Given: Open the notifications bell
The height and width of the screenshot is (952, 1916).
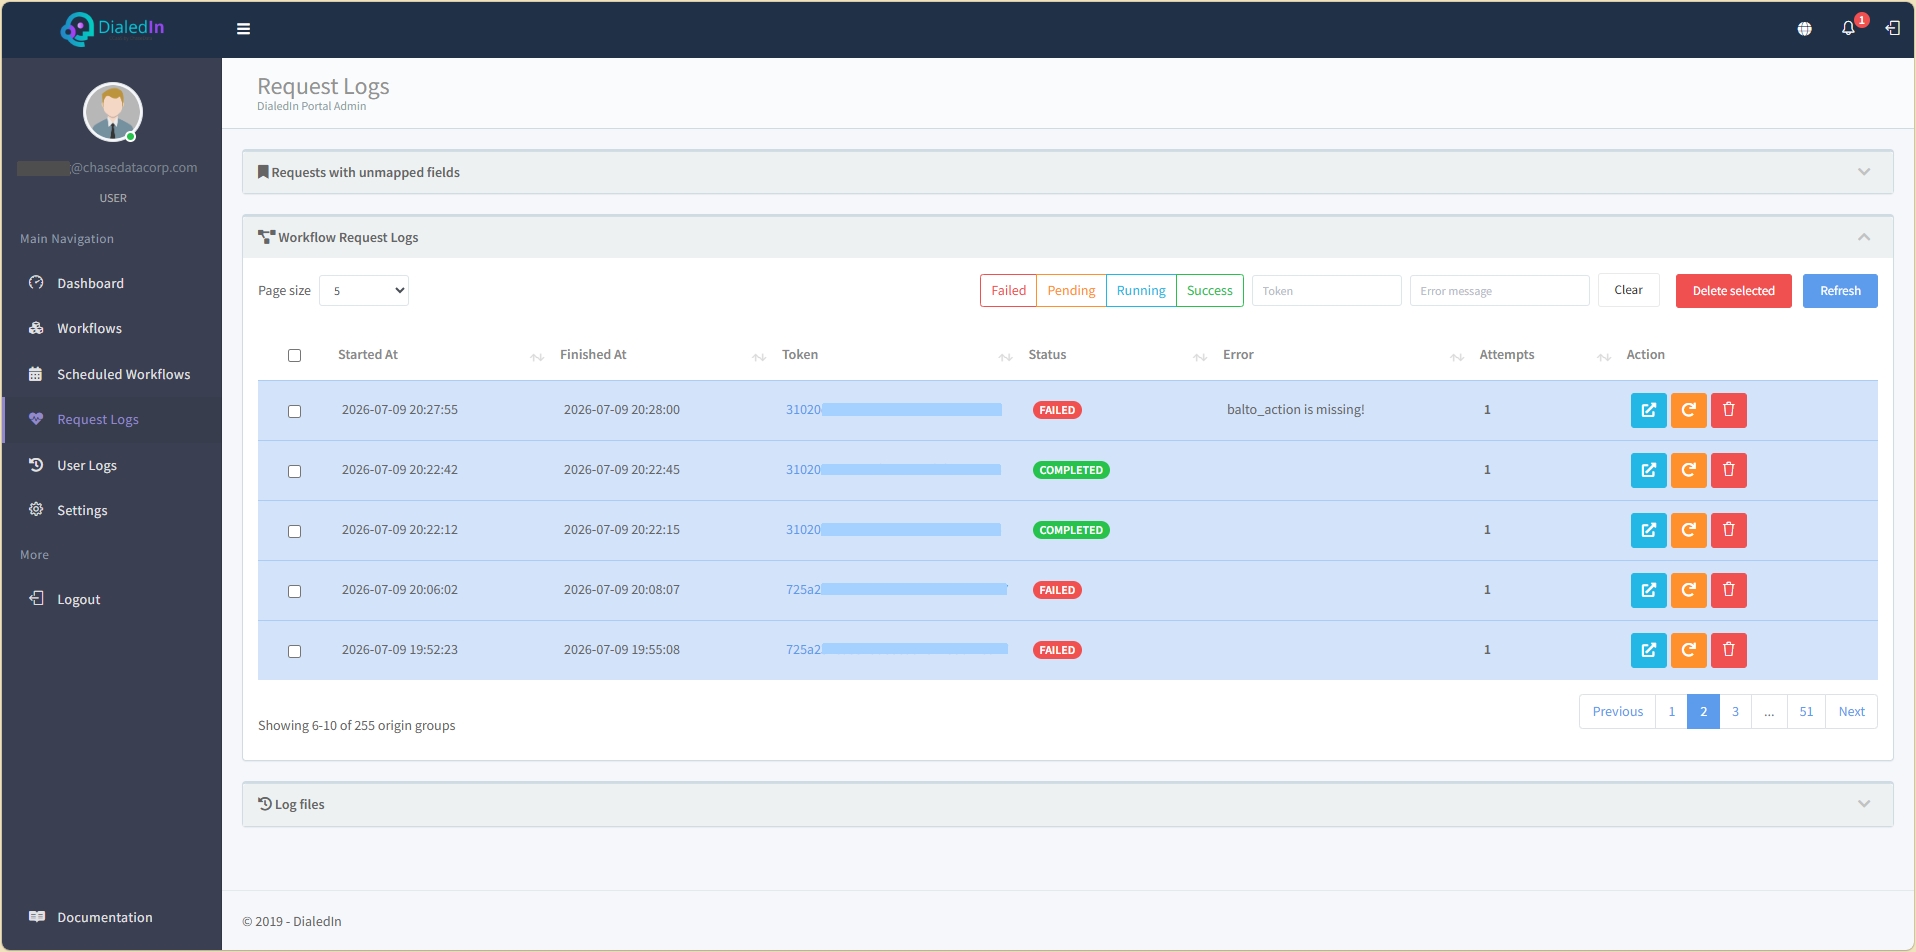Looking at the screenshot, I should point(1848,28).
